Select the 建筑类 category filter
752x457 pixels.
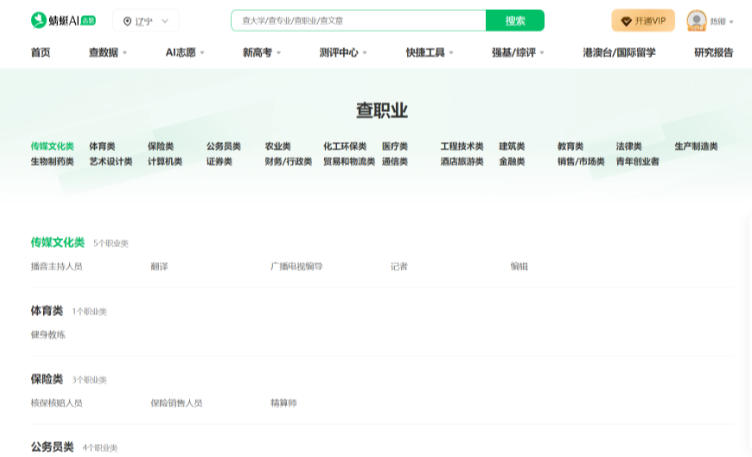coord(512,146)
